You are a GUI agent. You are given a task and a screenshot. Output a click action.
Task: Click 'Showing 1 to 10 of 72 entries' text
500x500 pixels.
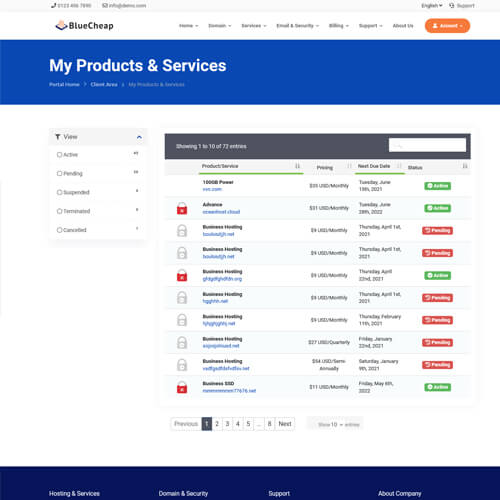pyautogui.click(x=211, y=146)
